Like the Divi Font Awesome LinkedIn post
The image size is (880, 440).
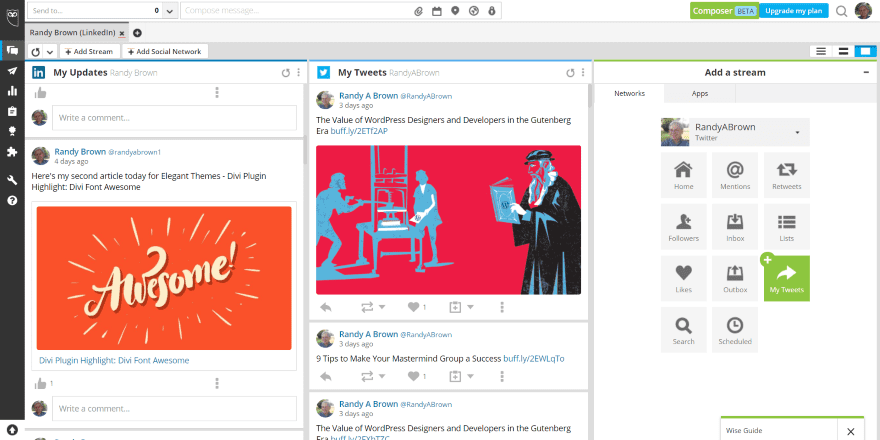pyautogui.click(x=40, y=383)
